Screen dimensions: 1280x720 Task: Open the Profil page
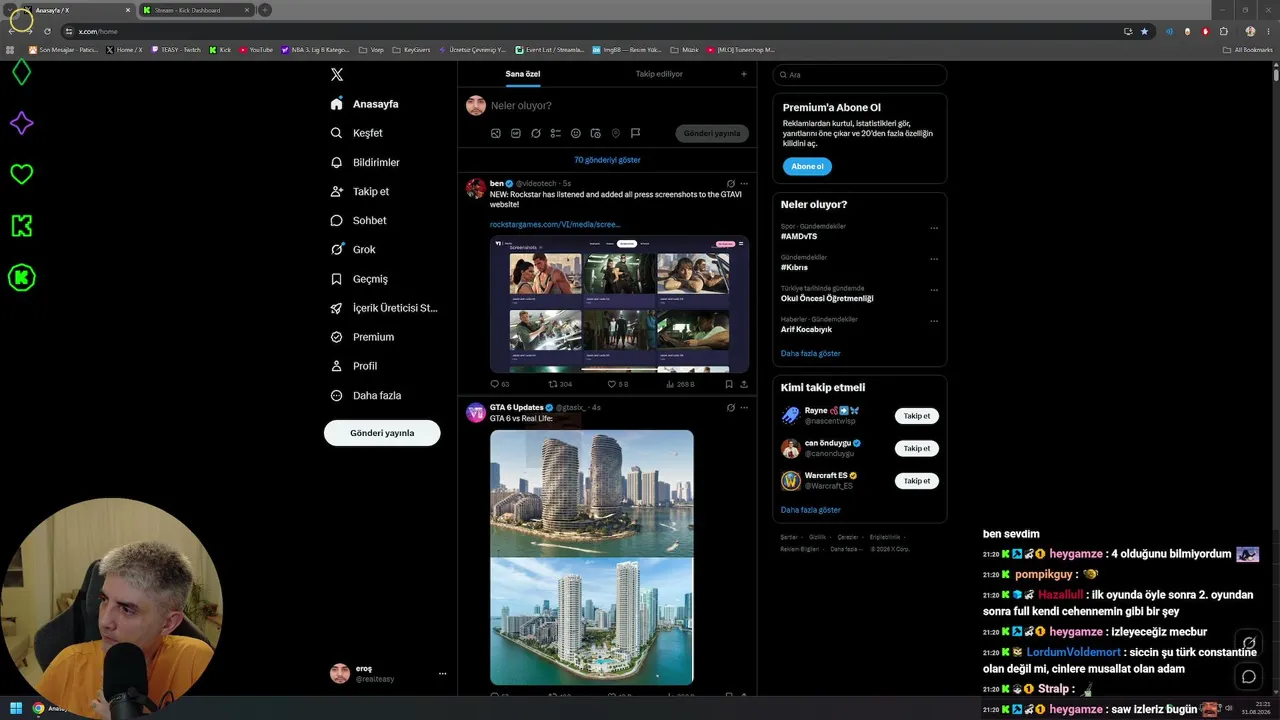pos(354,366)
